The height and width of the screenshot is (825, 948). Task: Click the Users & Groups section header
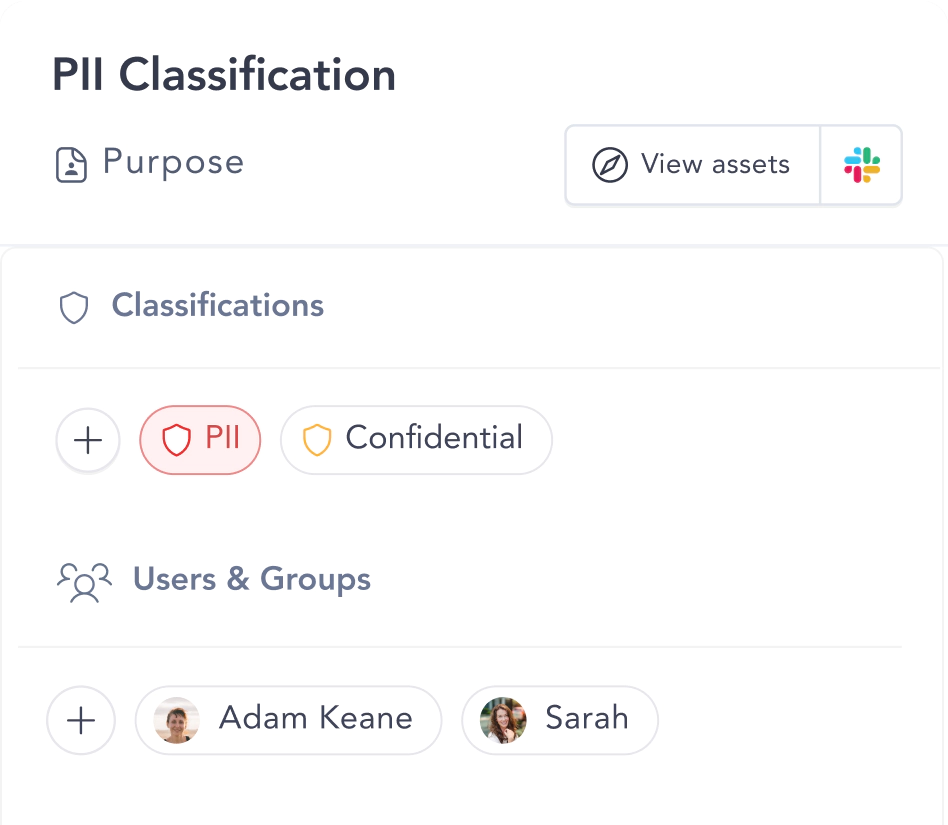point(252,578)
